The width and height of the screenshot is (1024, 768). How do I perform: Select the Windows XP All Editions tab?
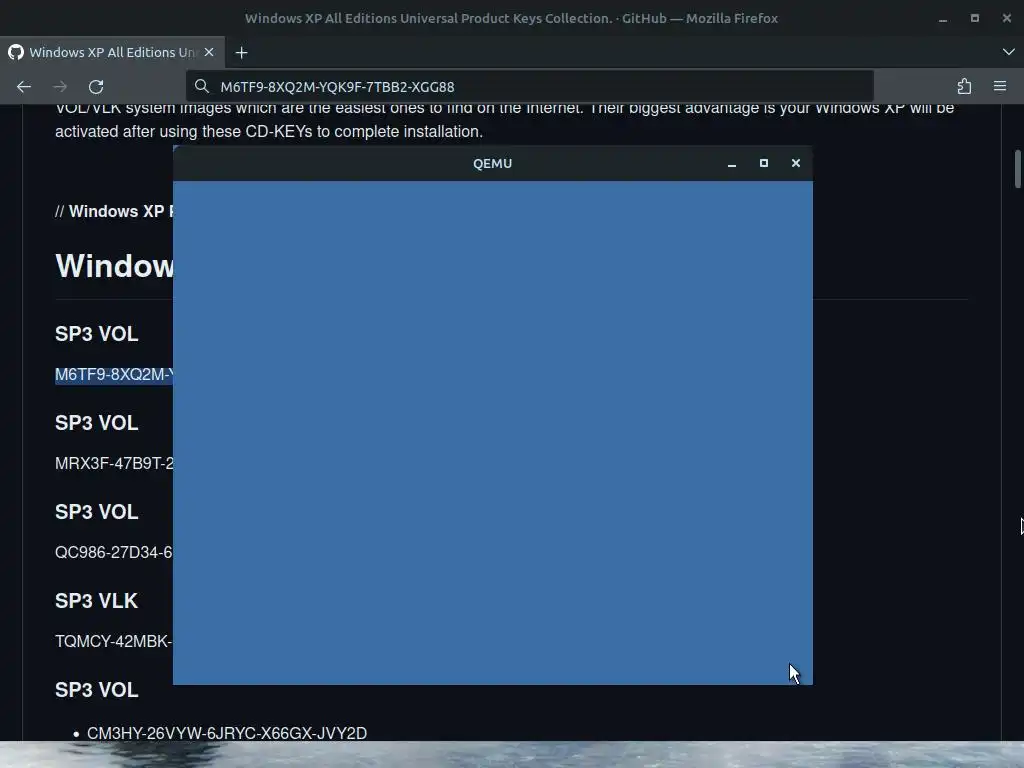pos(112,52)
